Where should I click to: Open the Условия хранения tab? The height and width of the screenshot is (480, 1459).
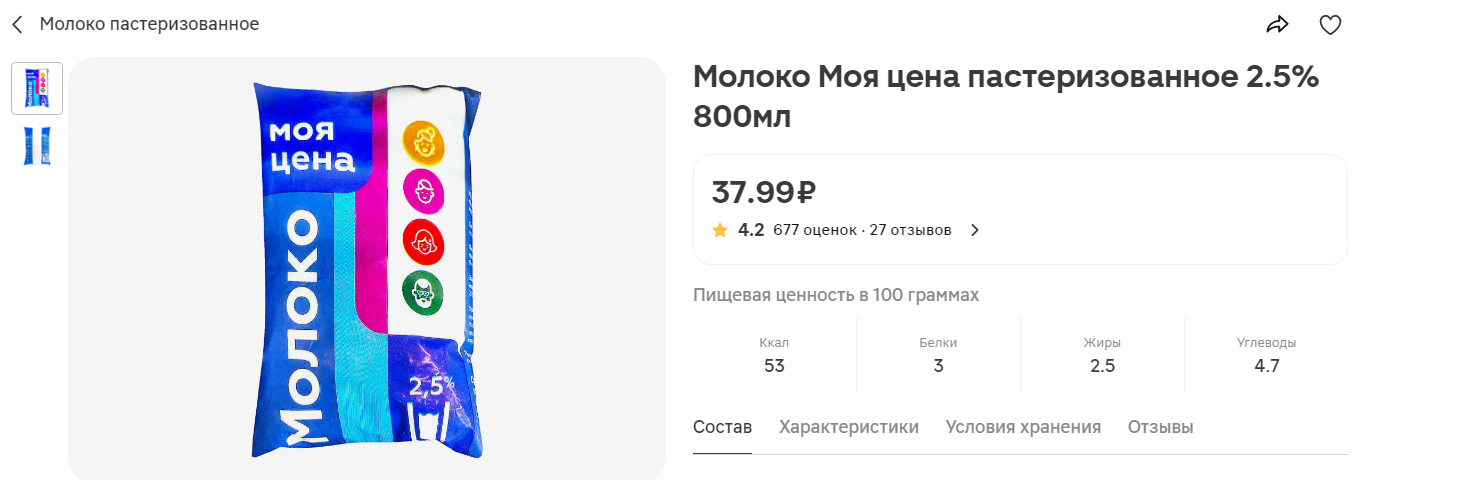[x=1023, y=427]
